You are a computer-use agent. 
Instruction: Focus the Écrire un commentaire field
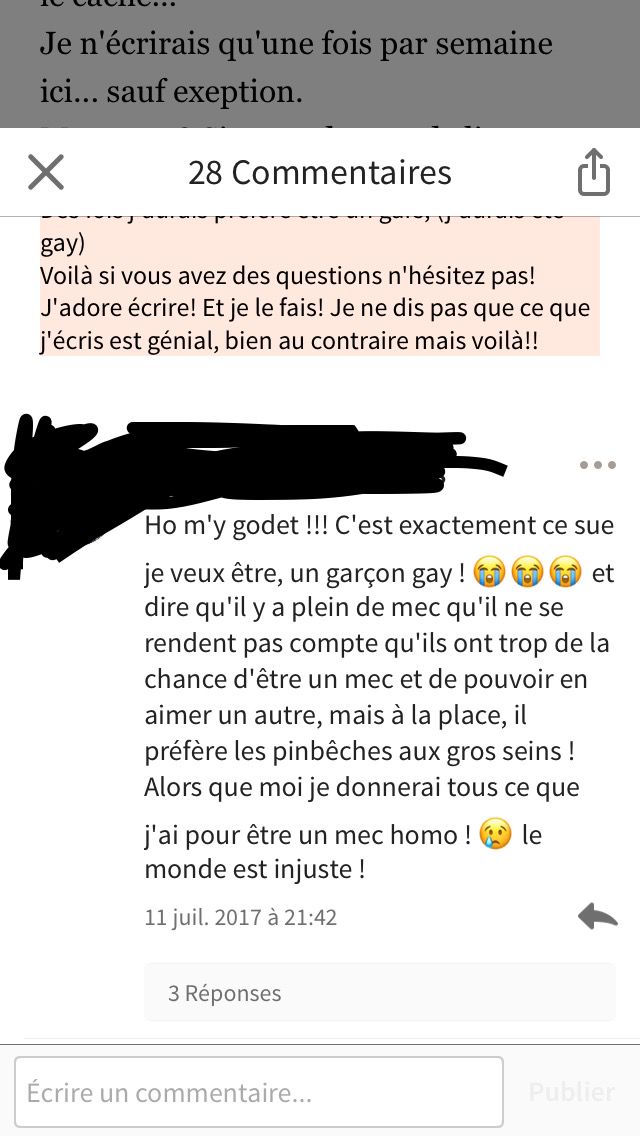(259, 1092)
